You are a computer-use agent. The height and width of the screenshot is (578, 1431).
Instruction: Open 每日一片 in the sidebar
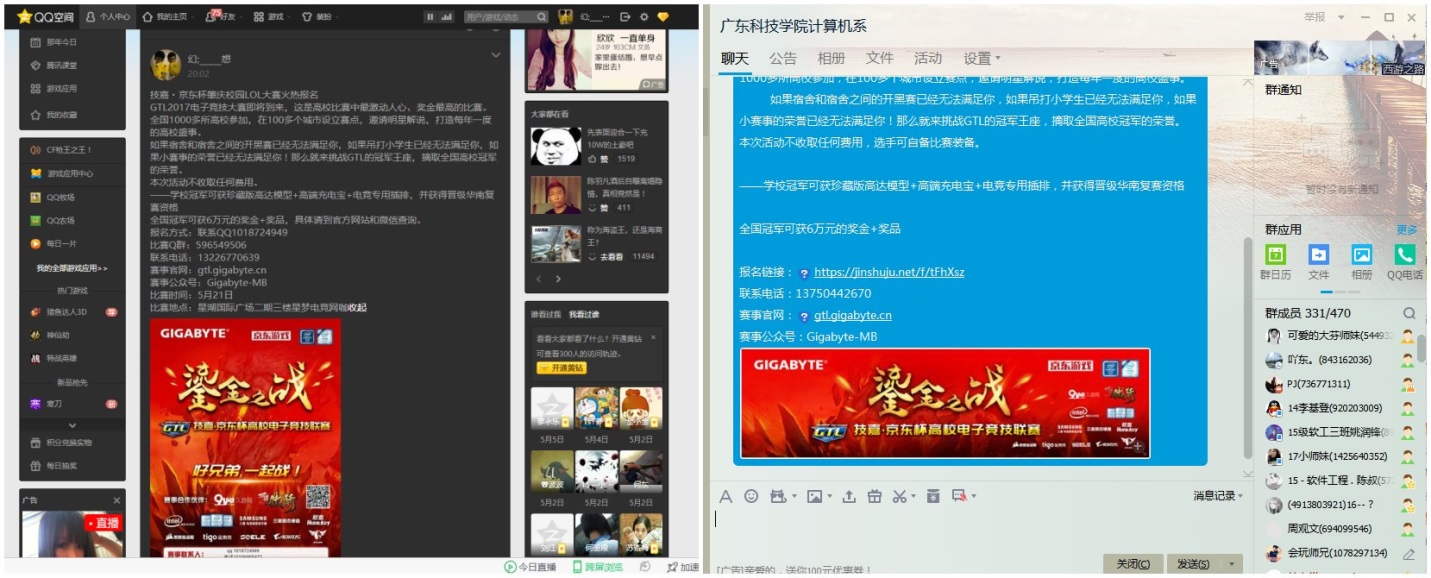(x=53, y=243)
